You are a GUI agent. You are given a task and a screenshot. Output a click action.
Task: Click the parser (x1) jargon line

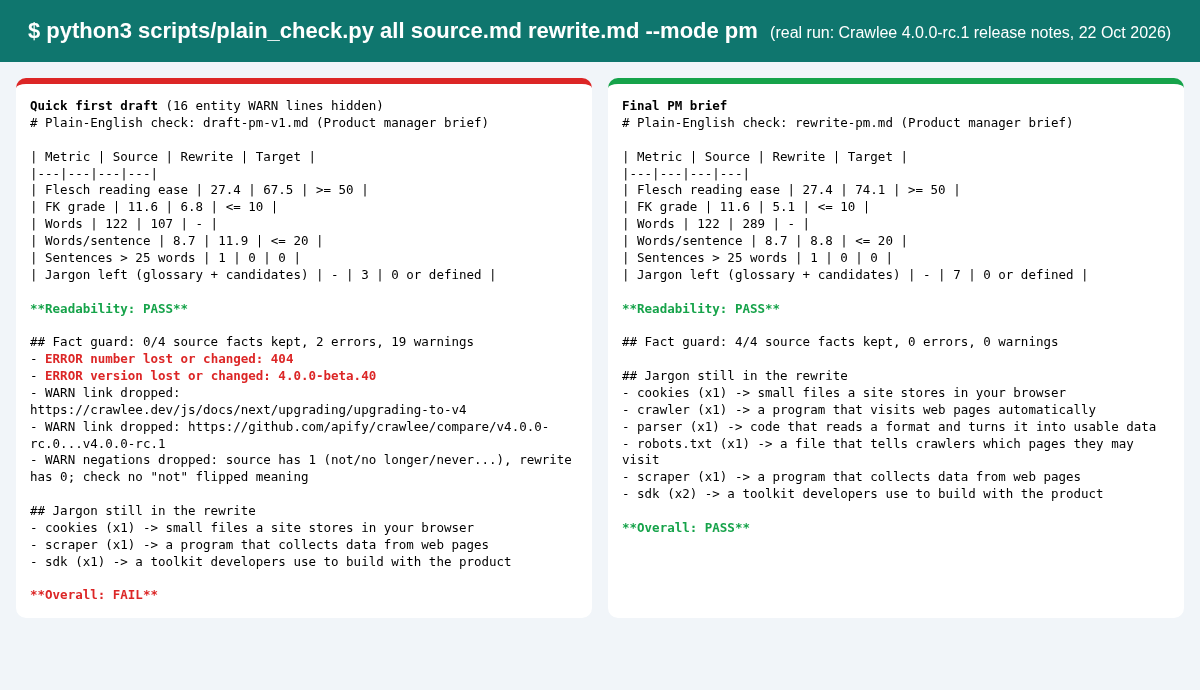coord(889,427)
